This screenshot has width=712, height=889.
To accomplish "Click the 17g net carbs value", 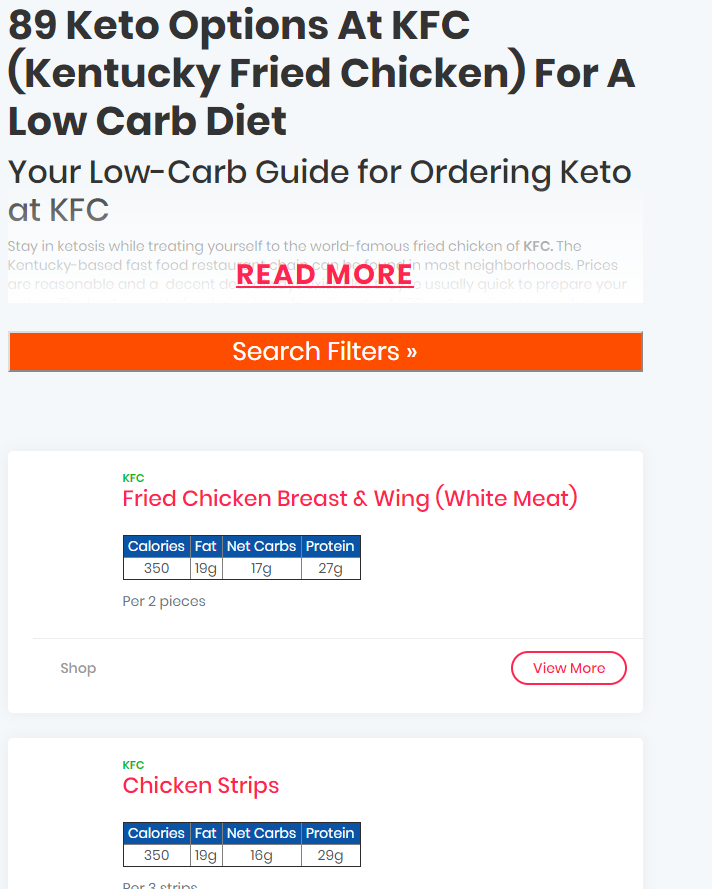I will pos(261,567).
